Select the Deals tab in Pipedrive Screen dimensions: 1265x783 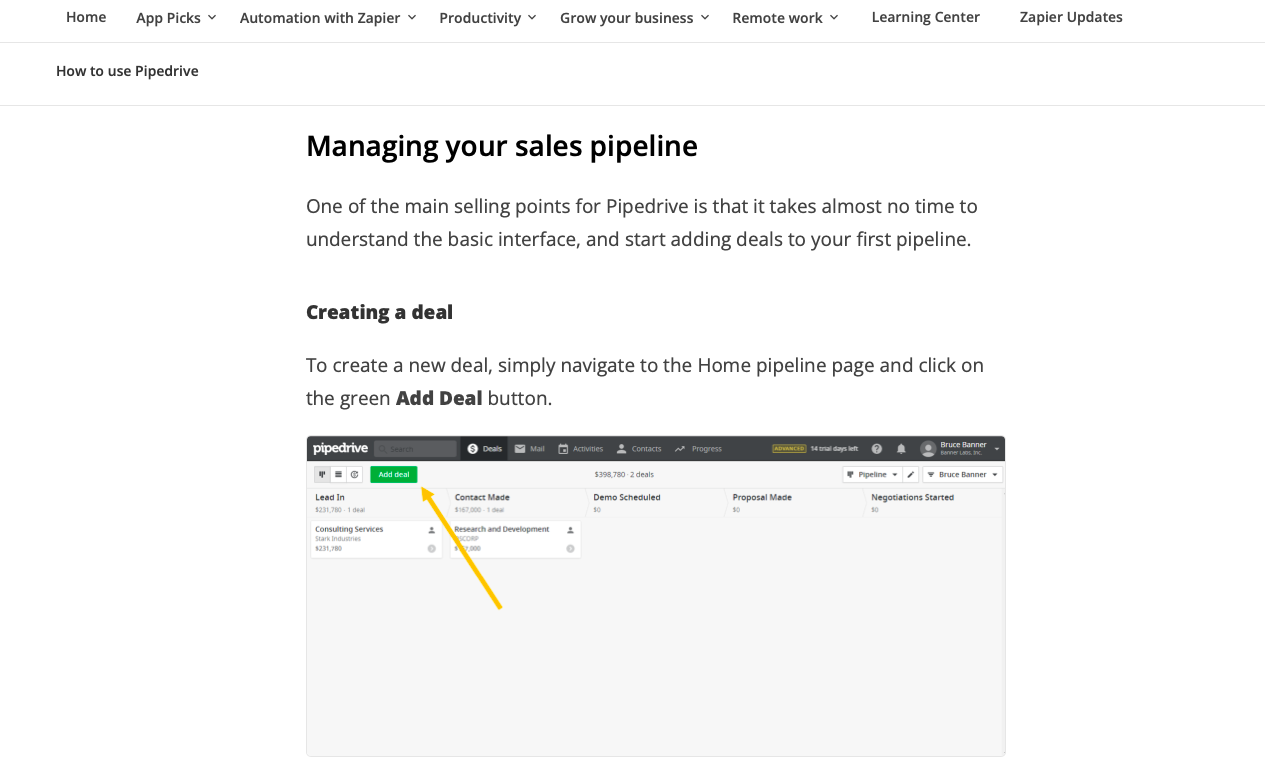pyautogui.click(x=485, y=449)
